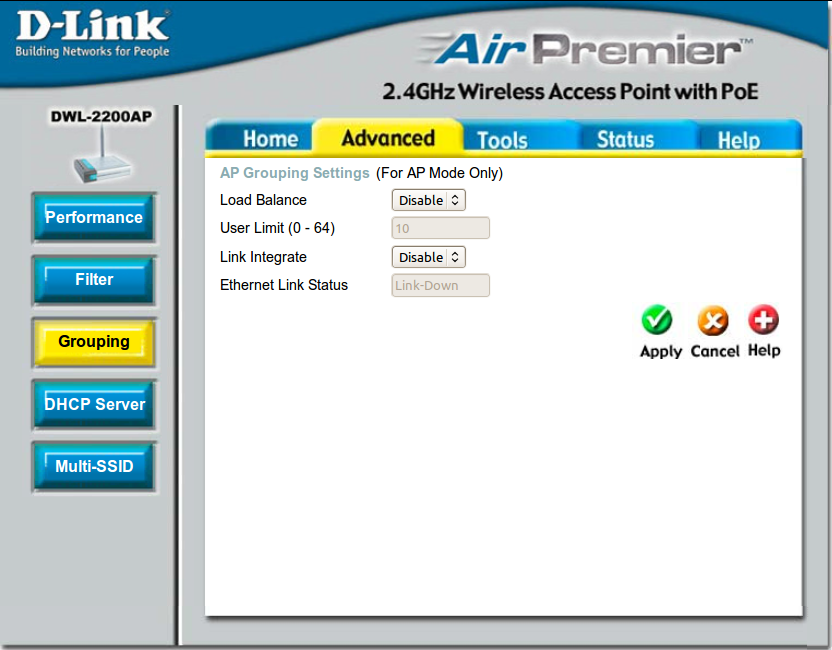This screenshot has height=650, width=832.
Task: Click the User Limit input field
Action: (x=440, y=228)
